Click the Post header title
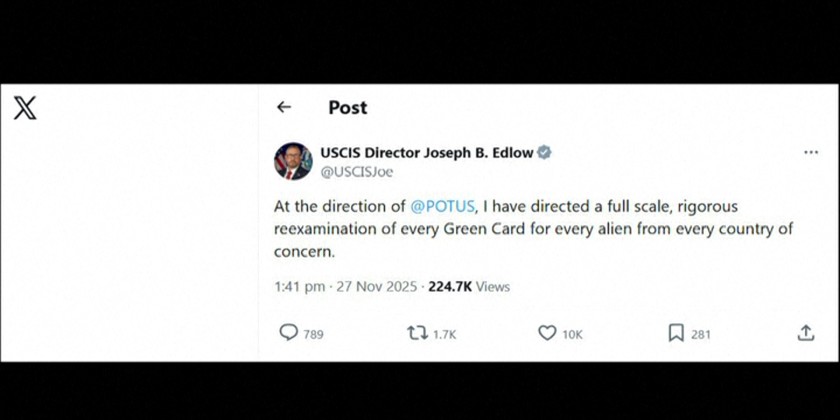The height and width of the screenshot is (420, 840). (x=347, y=107)
